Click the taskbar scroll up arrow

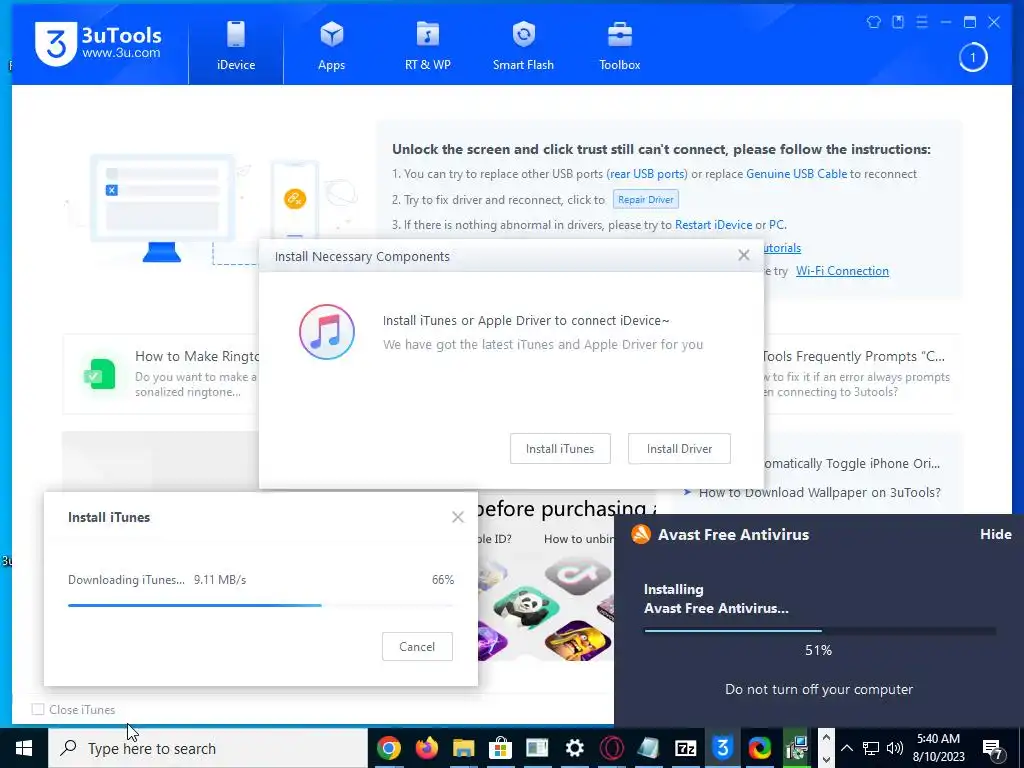[x=825, y=738]
